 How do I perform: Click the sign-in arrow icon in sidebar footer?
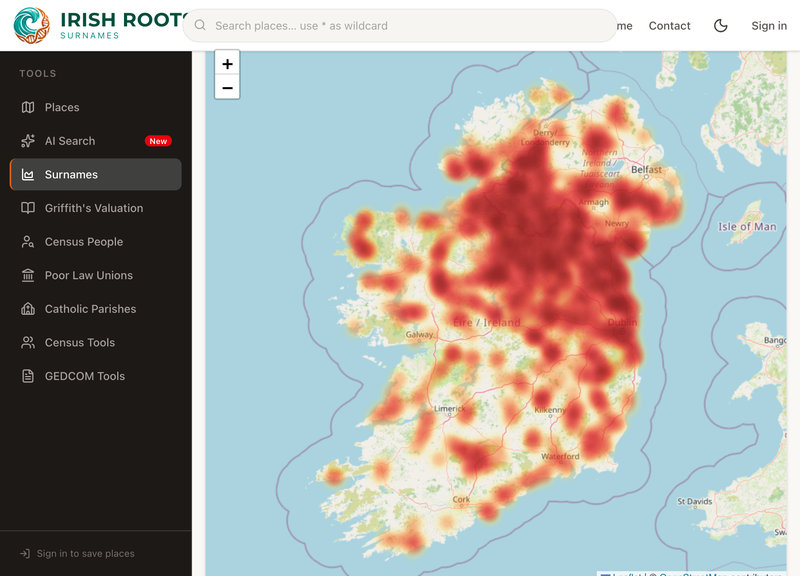(x=25, y=554)
